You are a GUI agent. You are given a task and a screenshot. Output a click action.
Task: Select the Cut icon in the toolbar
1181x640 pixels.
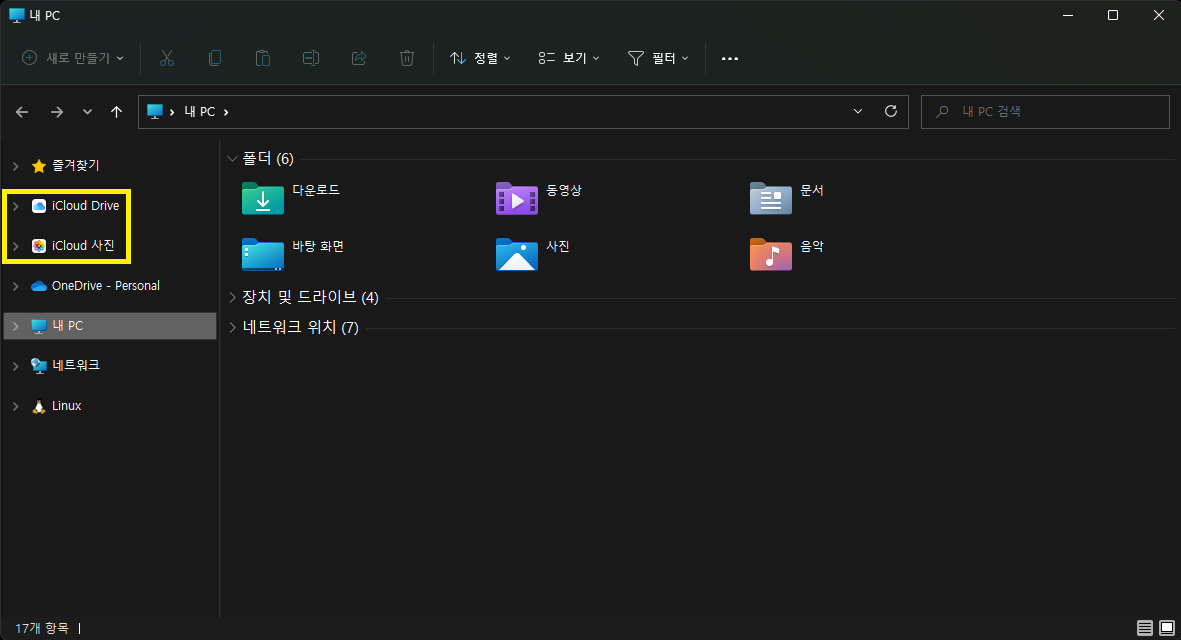(x=167, y=58)
